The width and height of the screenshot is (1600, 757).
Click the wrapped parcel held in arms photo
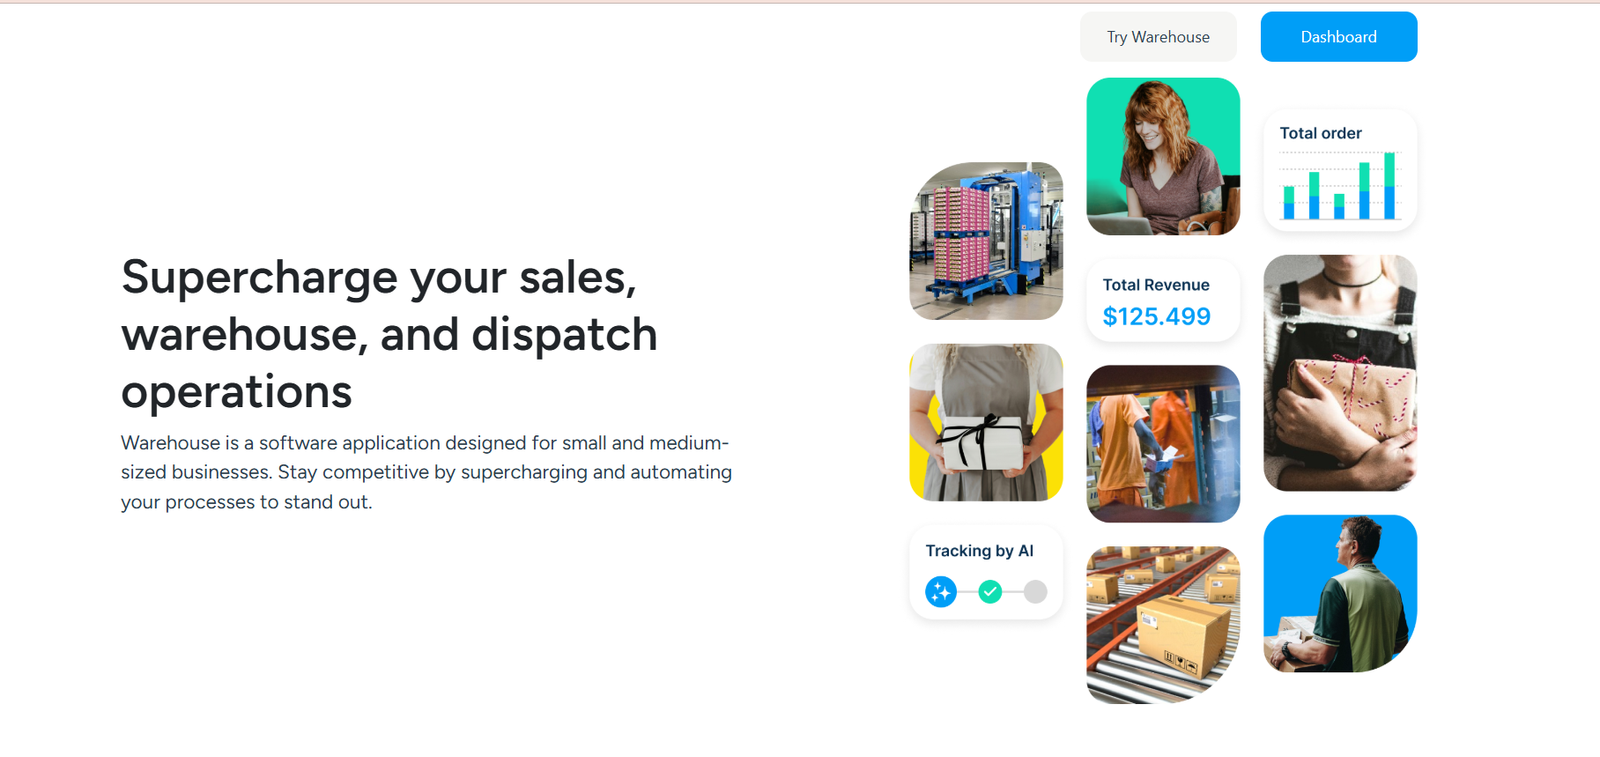click(x=1340, y=373)
